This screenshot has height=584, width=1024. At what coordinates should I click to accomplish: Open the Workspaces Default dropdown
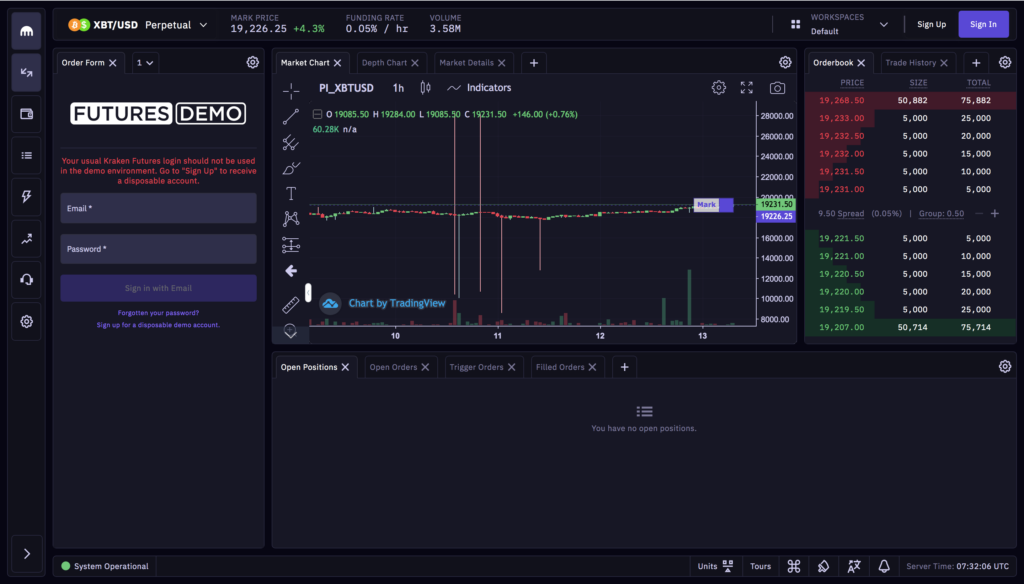point(849,24)
